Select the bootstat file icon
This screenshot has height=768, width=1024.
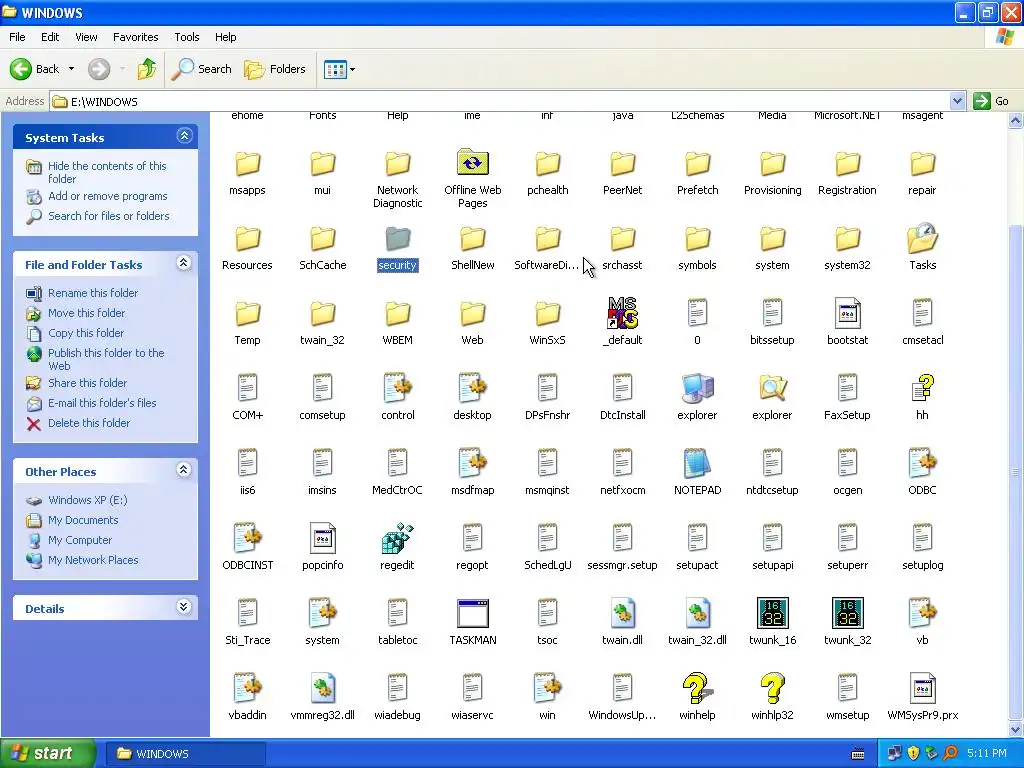[x=847, y=313]
